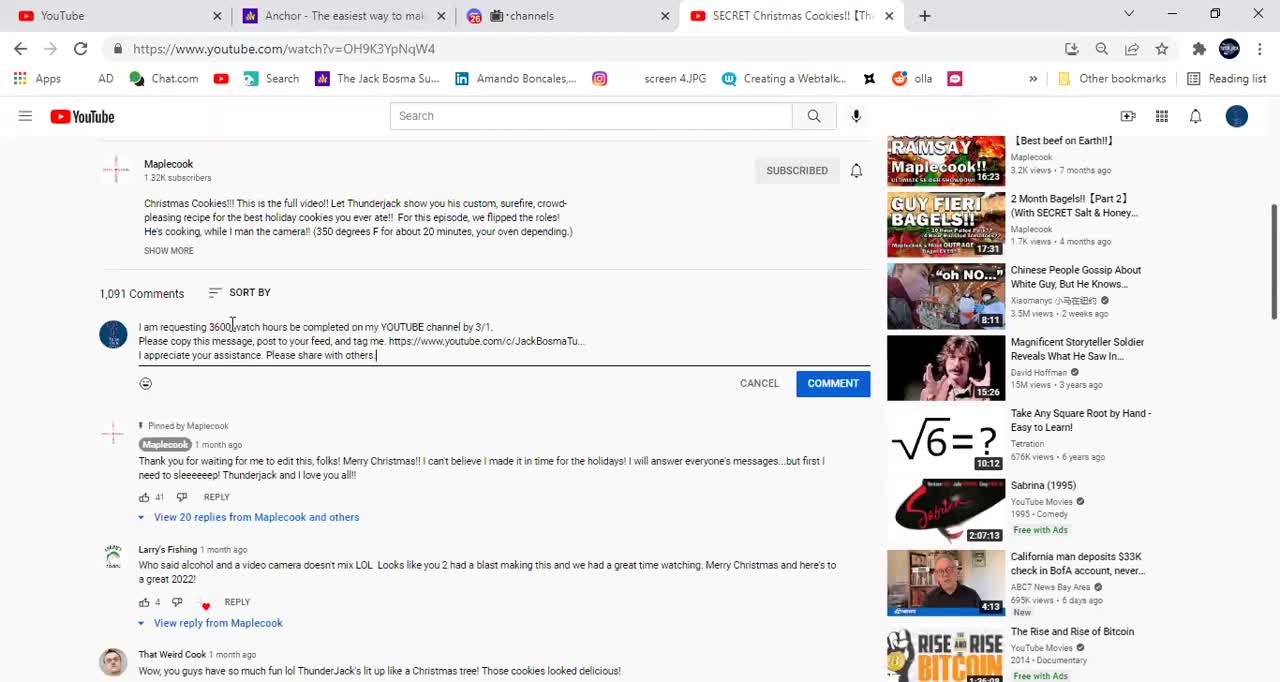Image resolution: width=1280 pixels, height=682 pixels.
Task: Dislike the Larry's Fishing comment
Action: point(177,602)
